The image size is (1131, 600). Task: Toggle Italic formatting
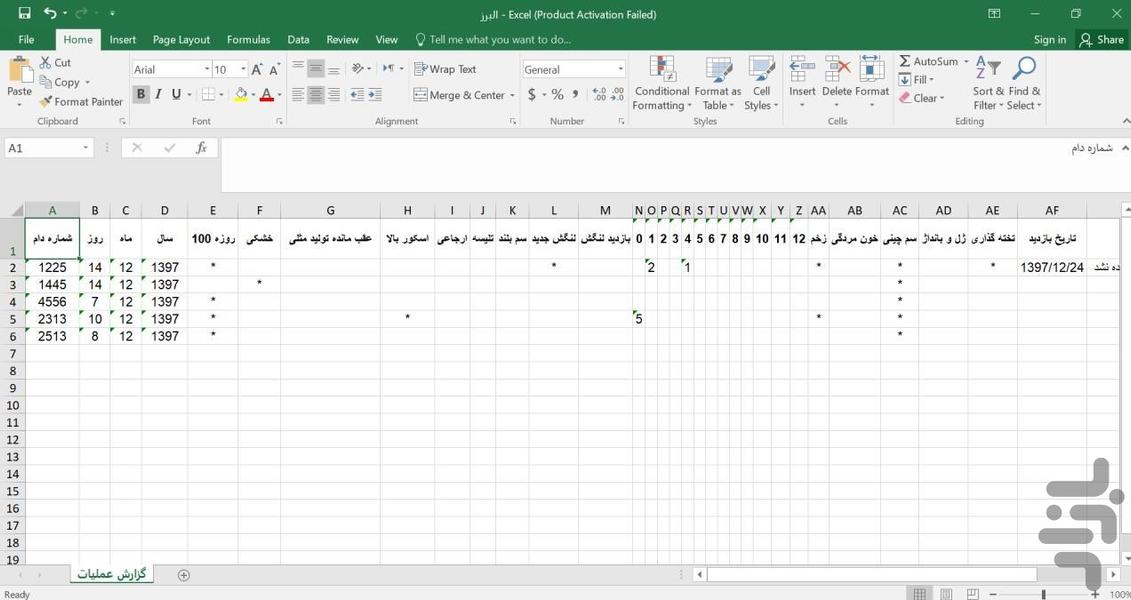pos(158,94)
